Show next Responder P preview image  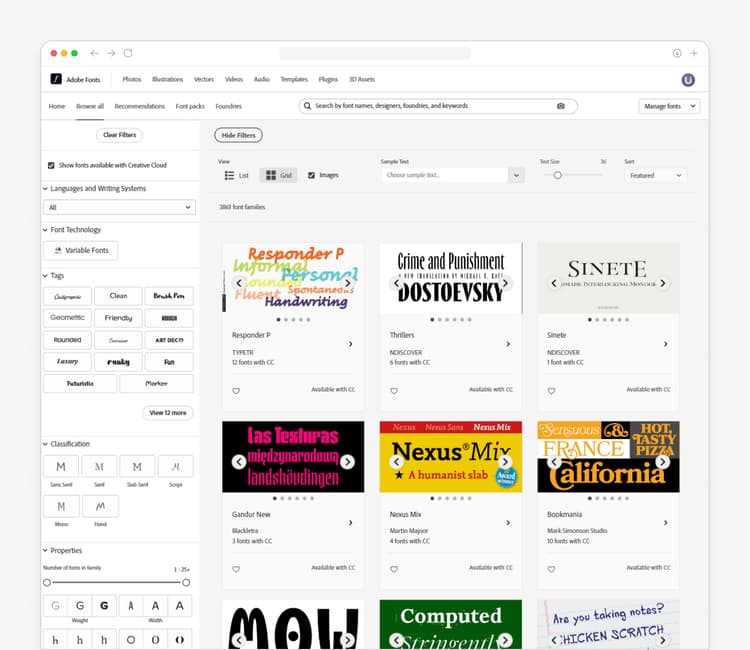coord(348,283)
